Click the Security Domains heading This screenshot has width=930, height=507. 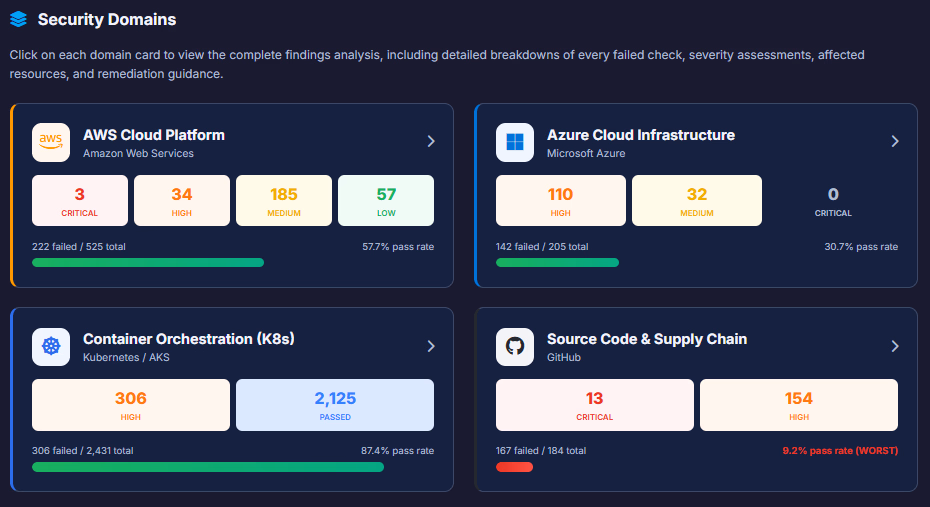pos(107,20)
